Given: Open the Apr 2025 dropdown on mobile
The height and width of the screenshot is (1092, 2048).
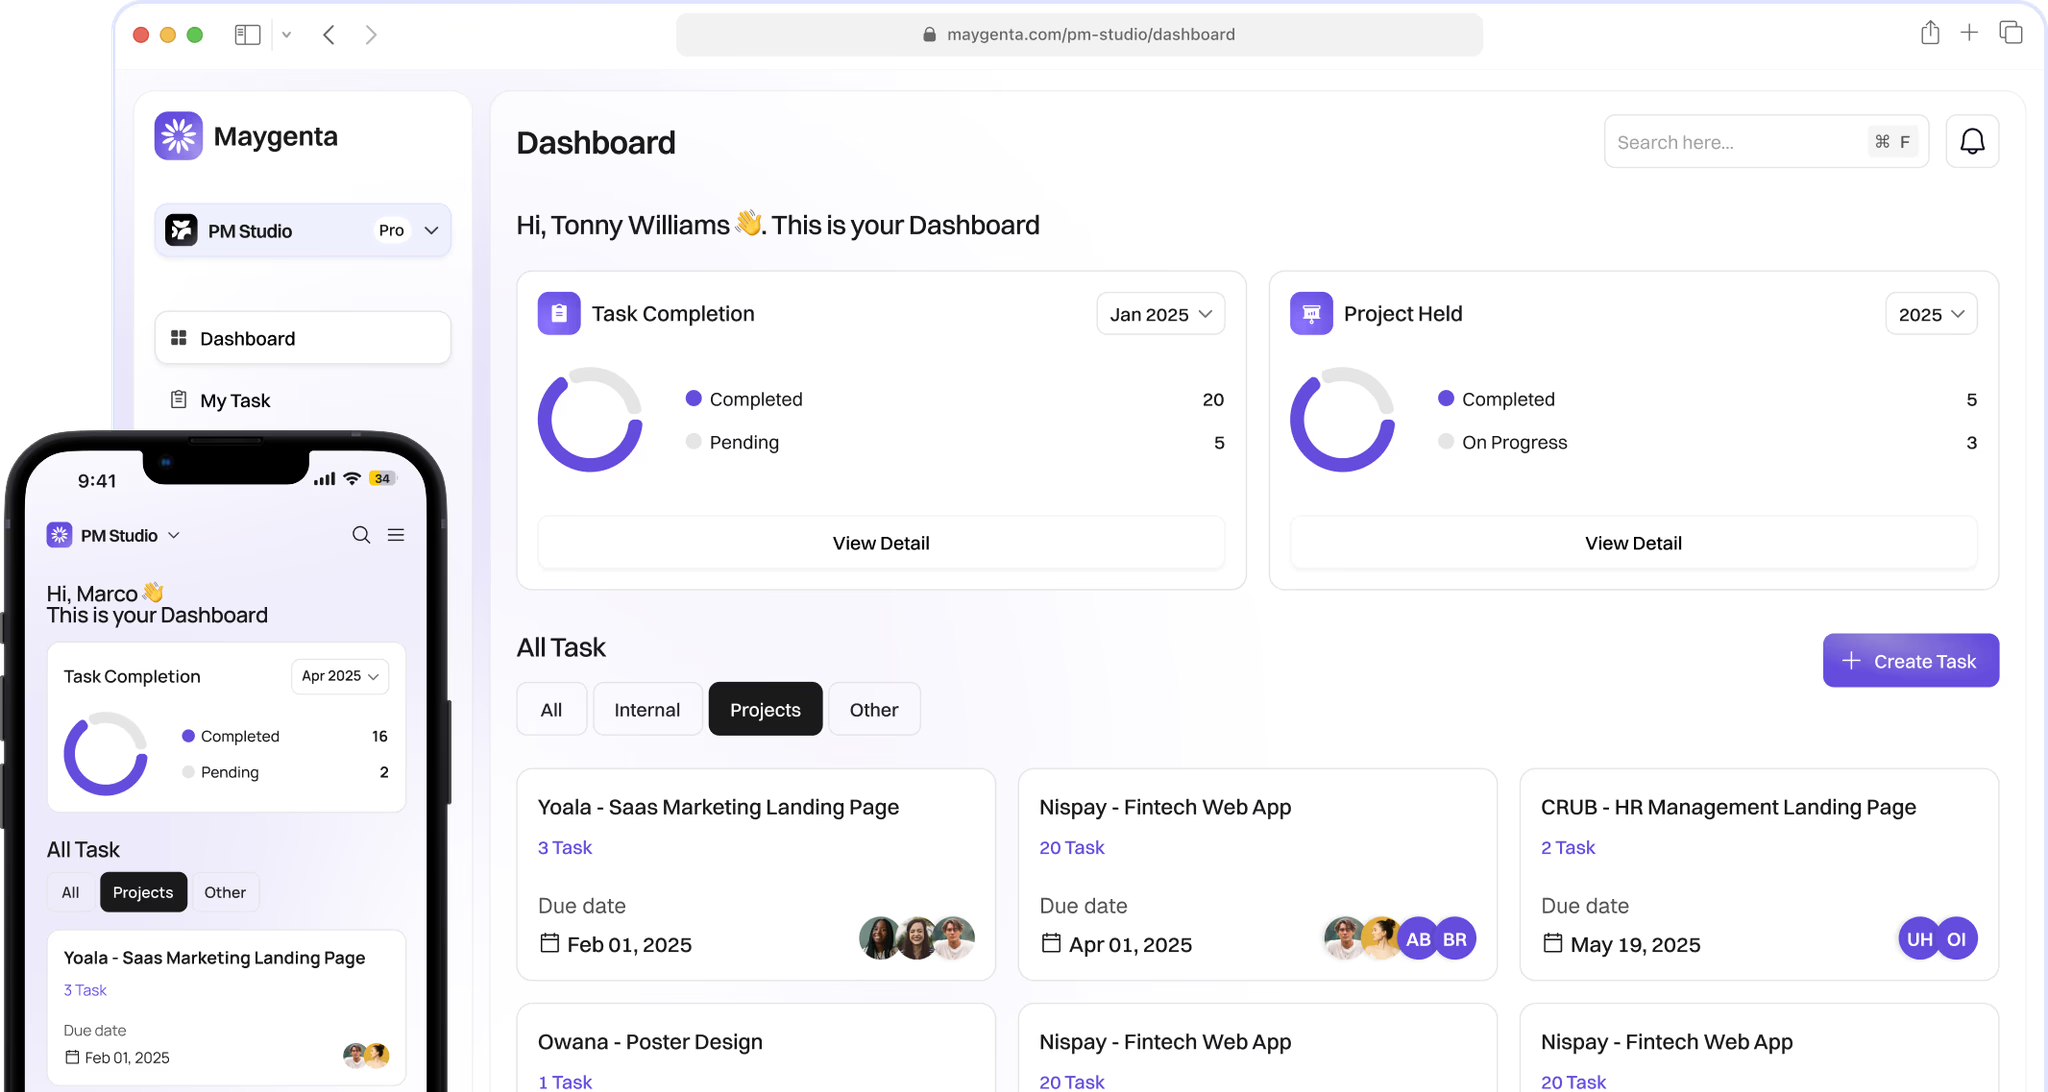Looking at the screenshot, I should click(x=339, y=676).
